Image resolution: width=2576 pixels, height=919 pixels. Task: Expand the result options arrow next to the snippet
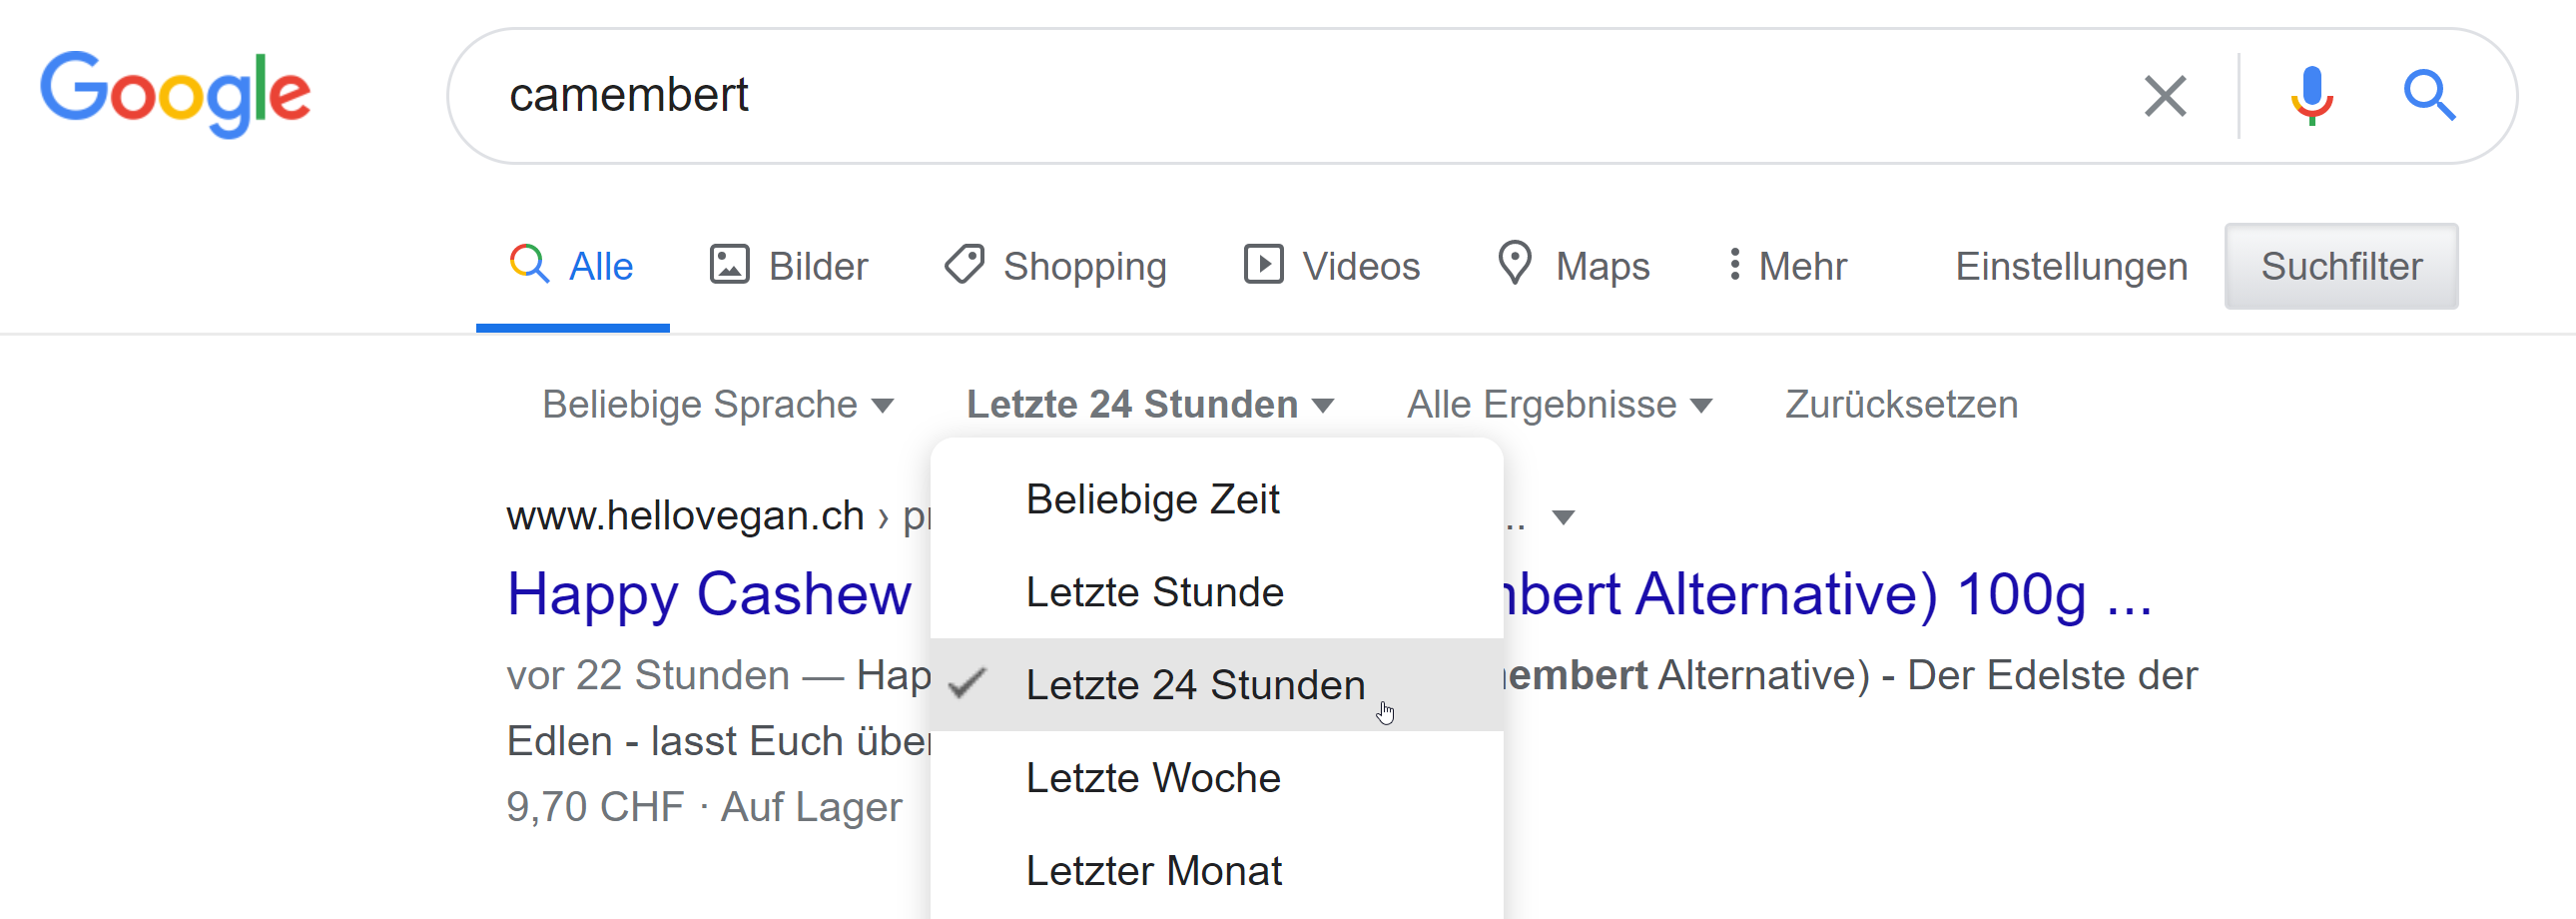1564,516
